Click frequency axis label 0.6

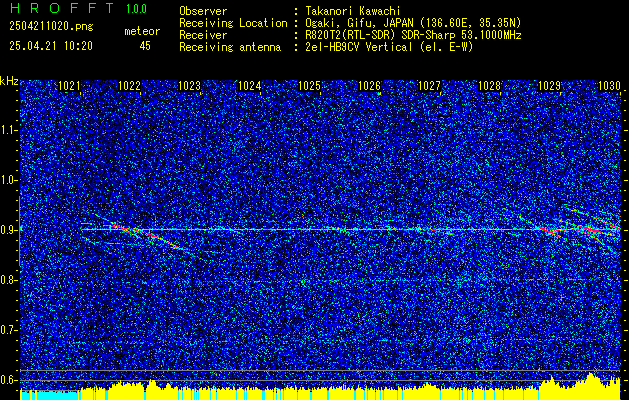point(8,380)
